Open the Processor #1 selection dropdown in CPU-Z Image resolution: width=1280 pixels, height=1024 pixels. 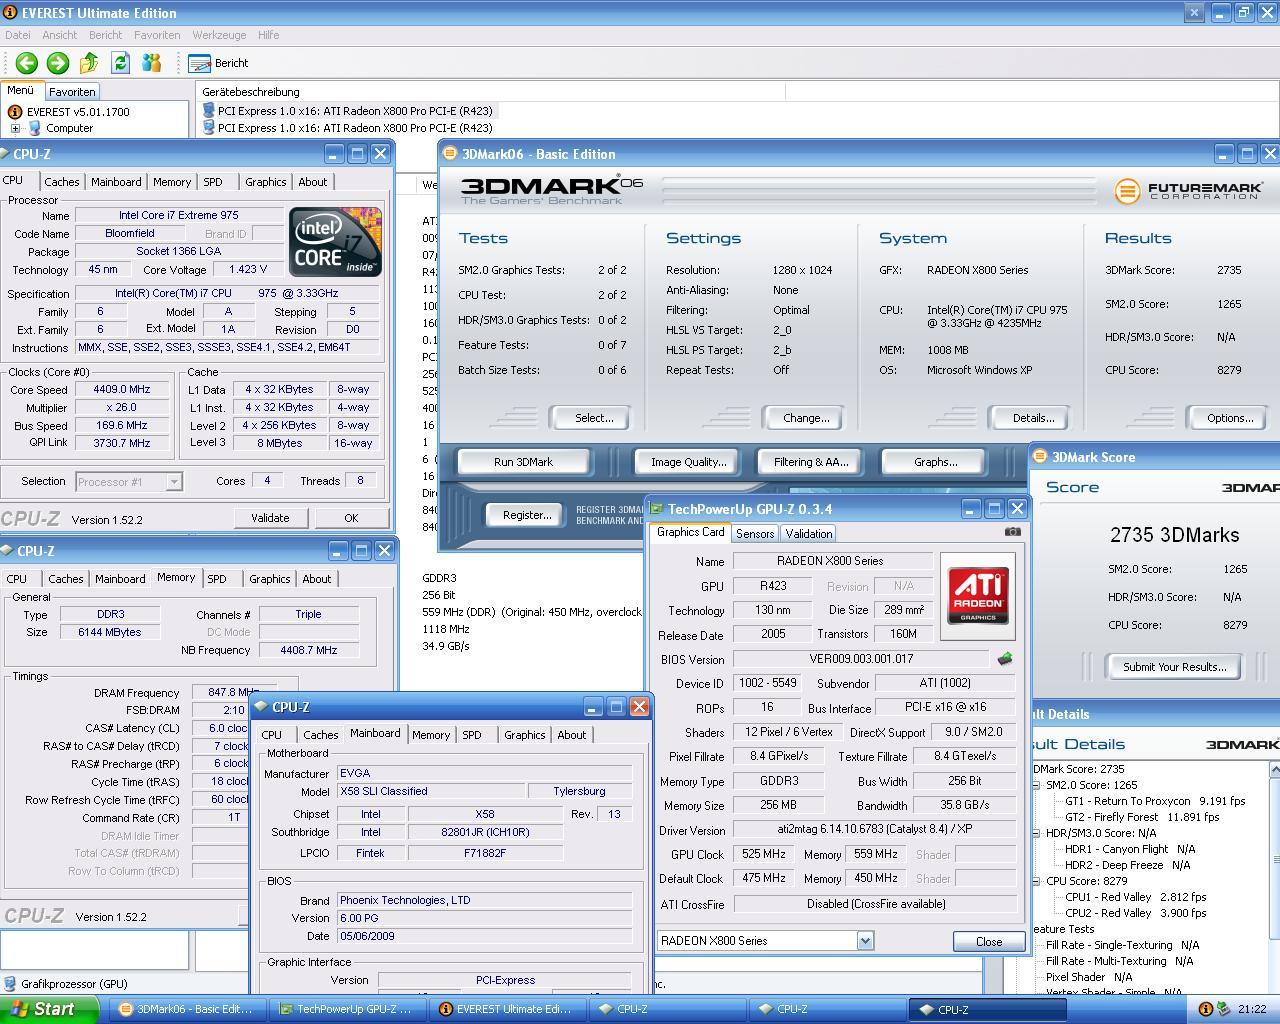tap(173, 482)
